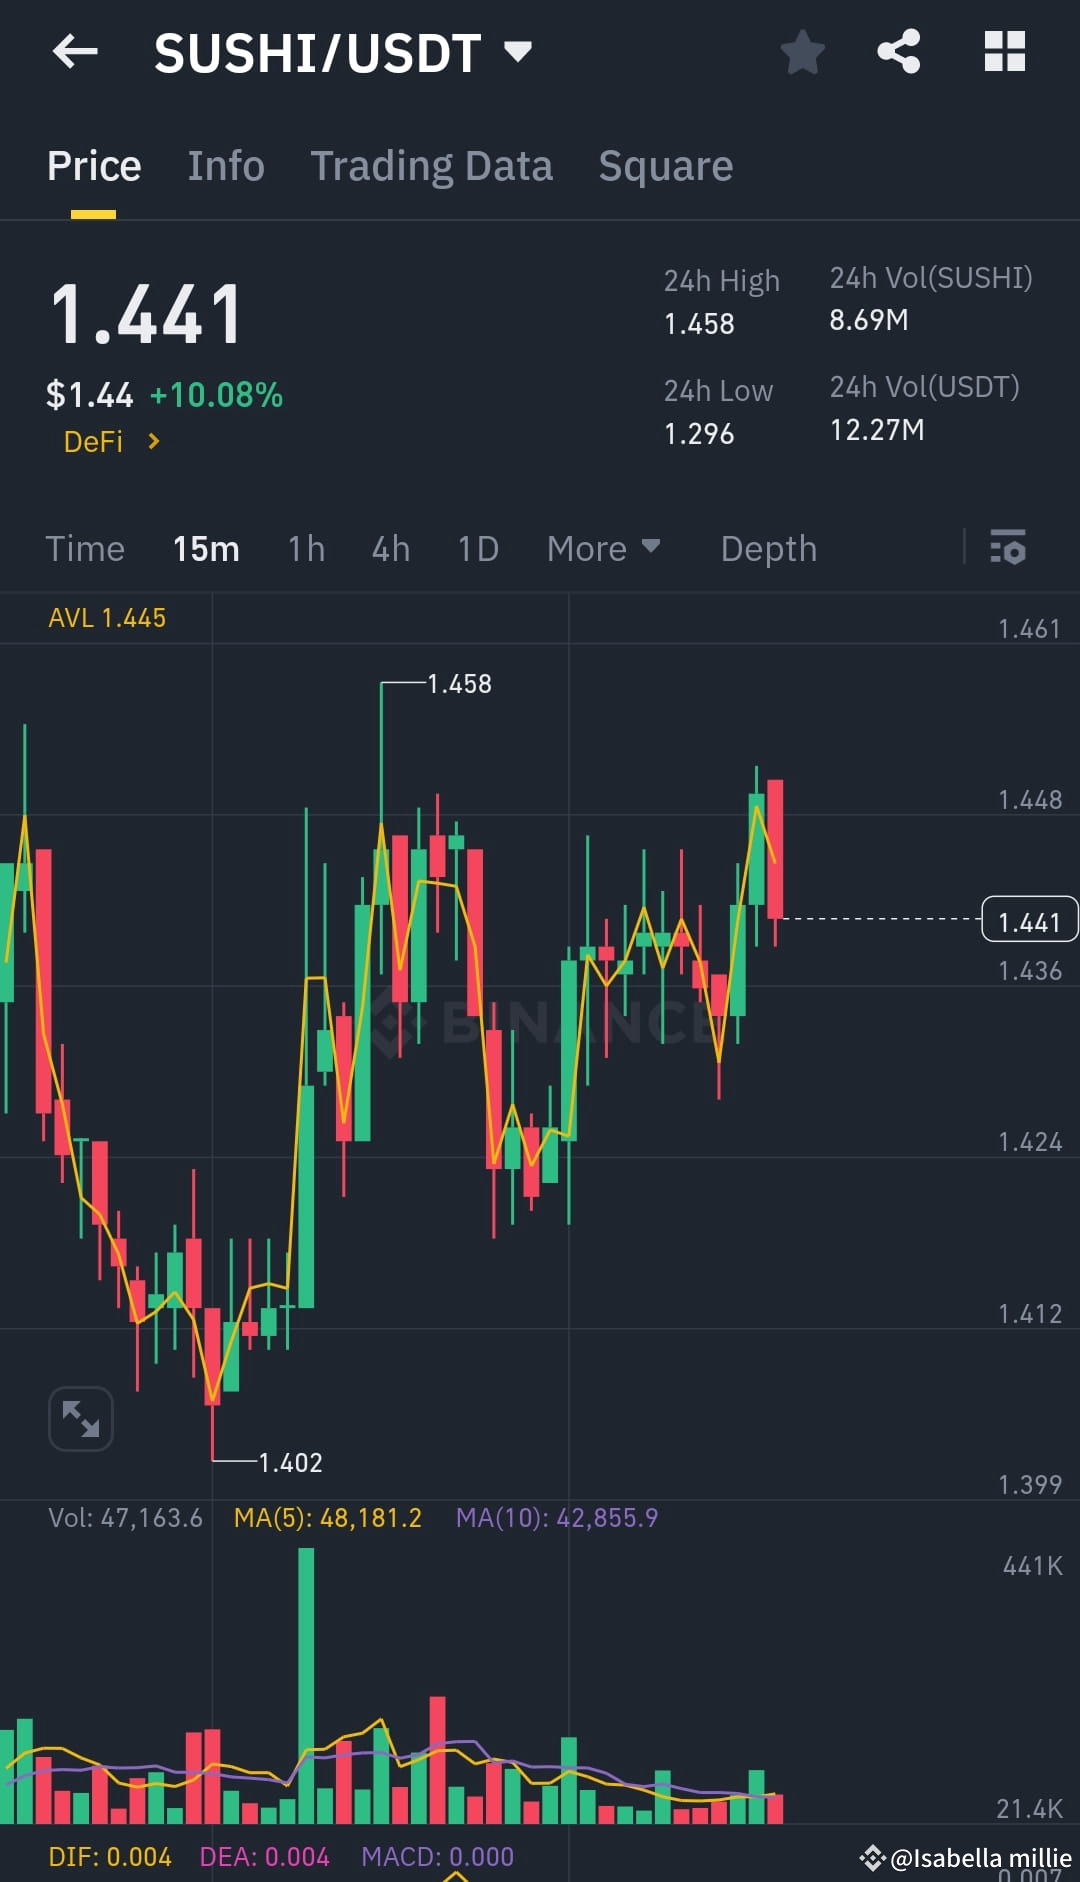Open the share options icon
Screen dimensions: 1080x1882
[897, 52]
